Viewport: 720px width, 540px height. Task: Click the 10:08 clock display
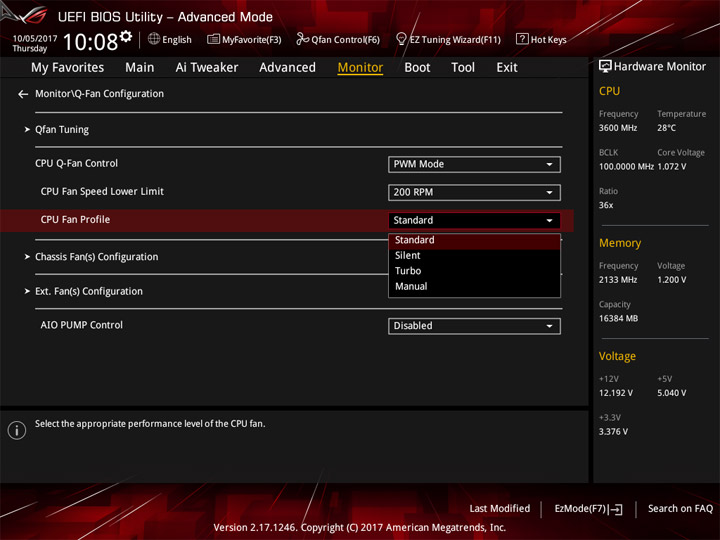[x=90, y=42]
